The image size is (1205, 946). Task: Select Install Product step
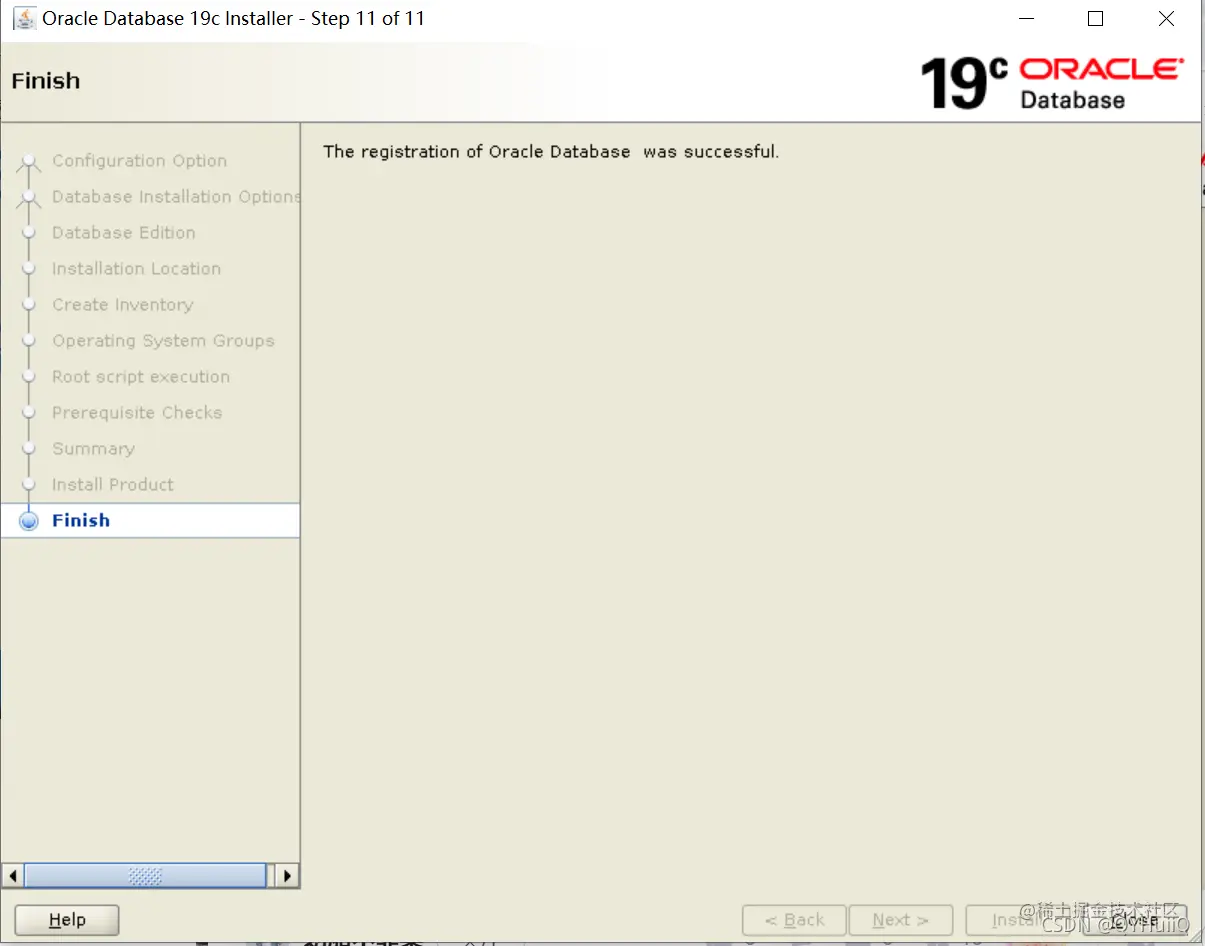113,485
